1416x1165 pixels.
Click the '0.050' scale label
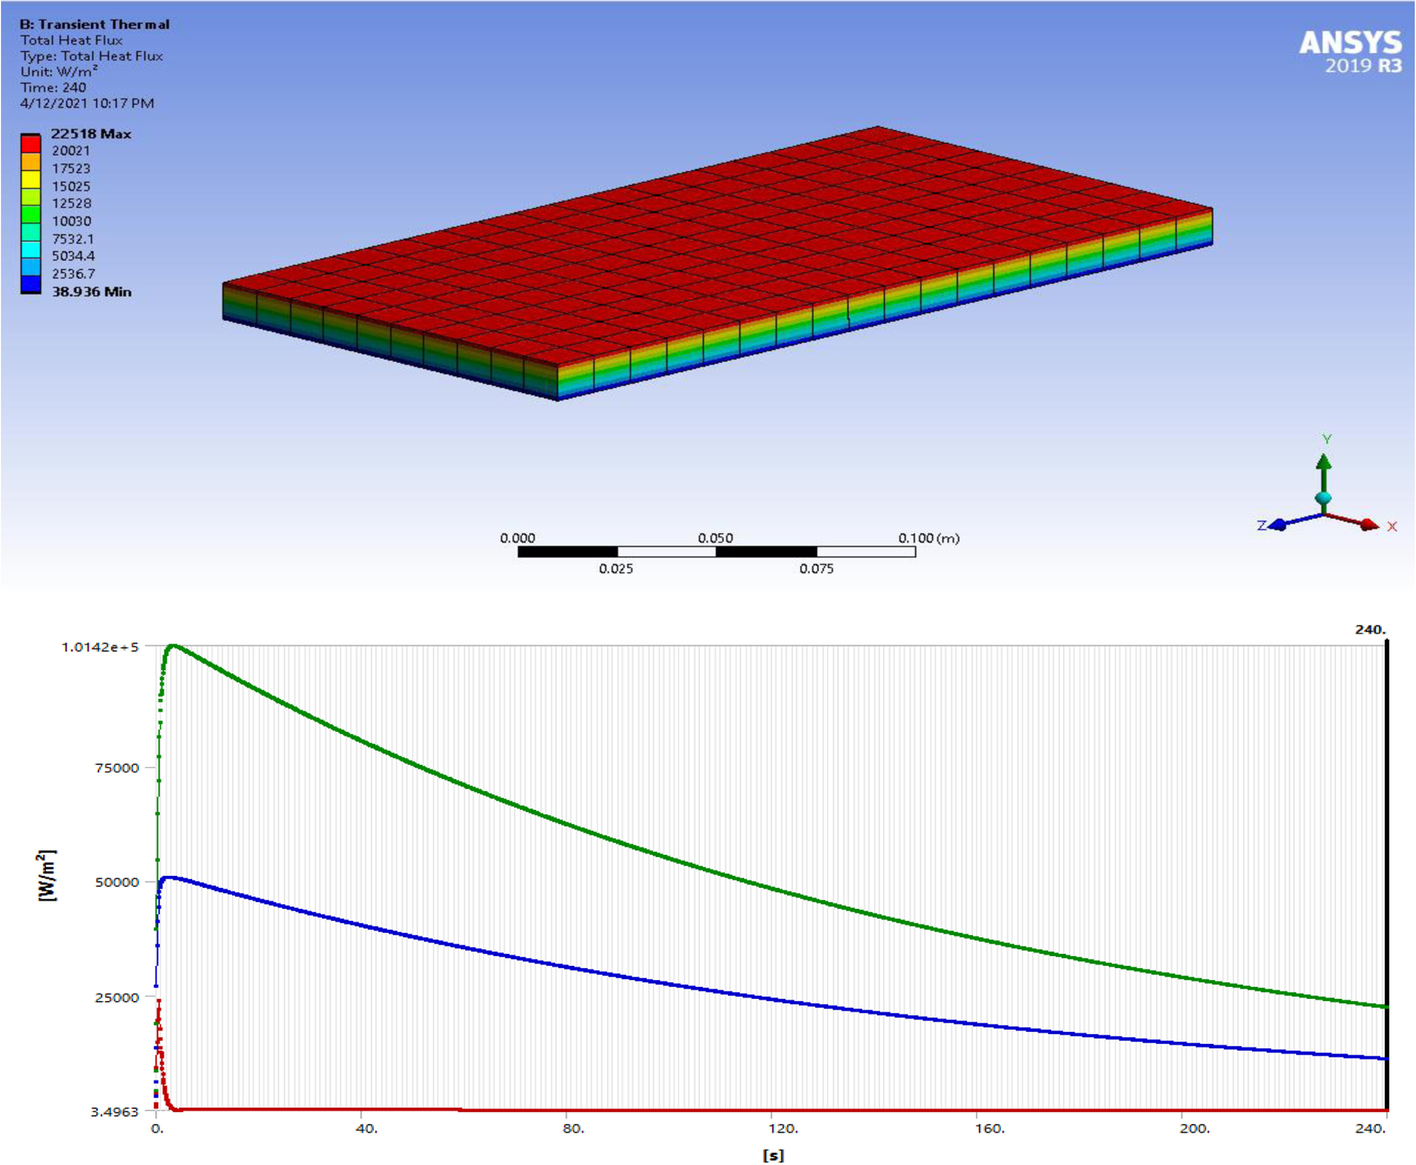pyautogui.click(x=715, y=538)
